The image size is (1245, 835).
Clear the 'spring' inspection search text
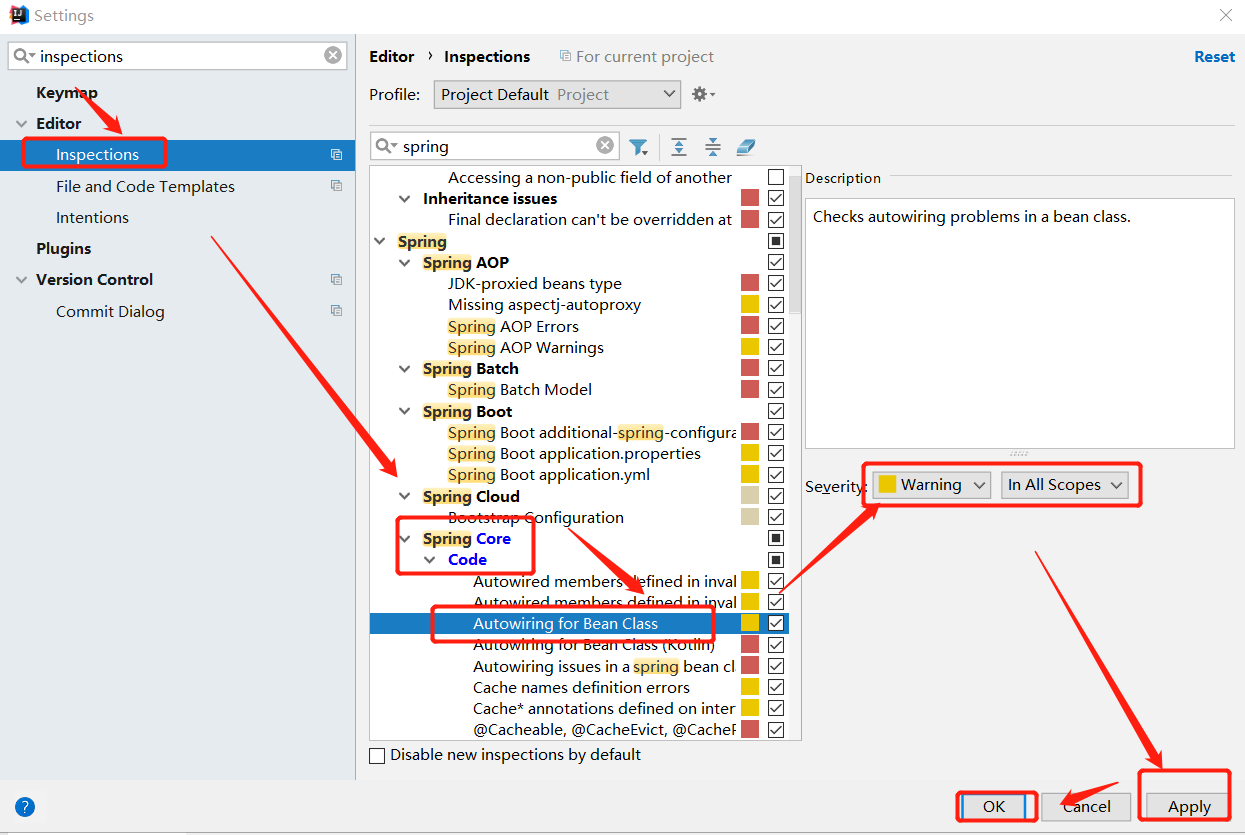605,146
